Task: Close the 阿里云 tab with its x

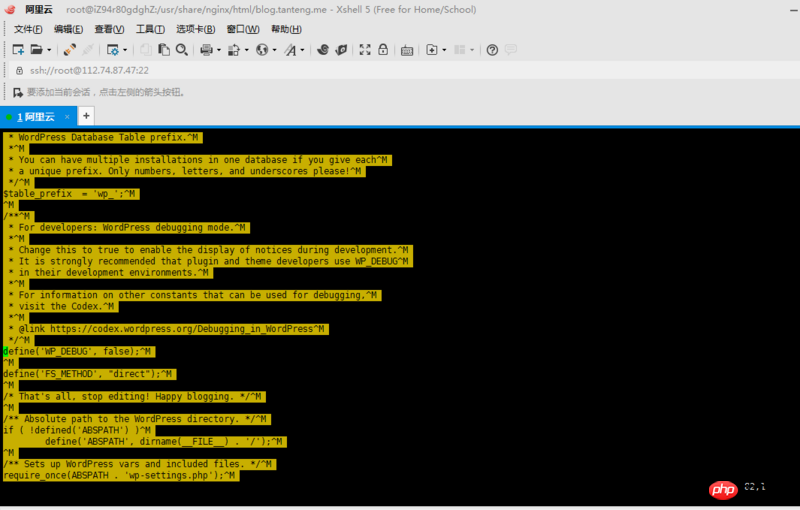Action: point(67,117)
